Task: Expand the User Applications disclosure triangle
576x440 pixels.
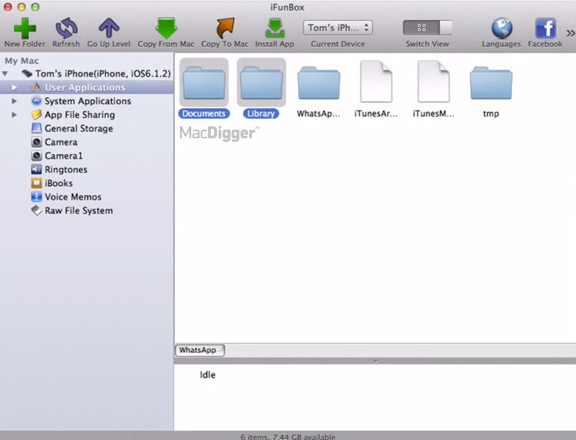Action: (x=14, y=87)
